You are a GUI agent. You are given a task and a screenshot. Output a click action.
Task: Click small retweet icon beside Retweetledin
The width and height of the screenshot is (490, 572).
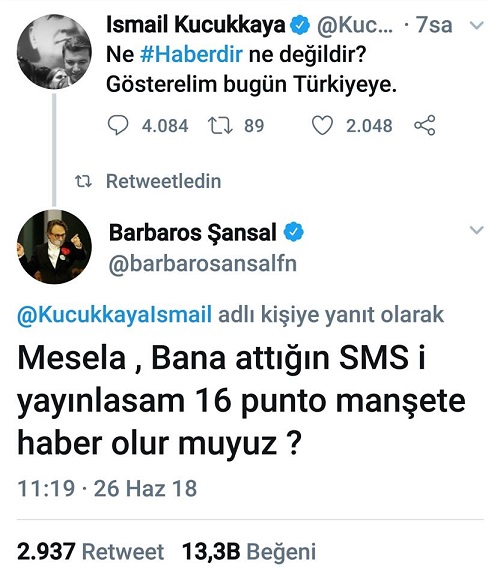pyautogui.click(x=83, y=181)
